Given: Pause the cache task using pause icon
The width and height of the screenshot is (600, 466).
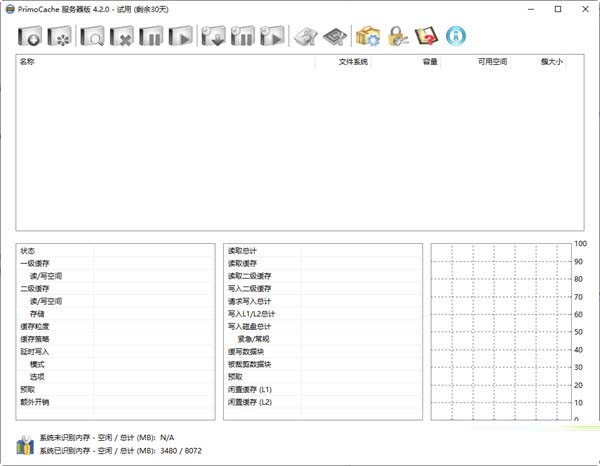Looking at the screenshot, I should click(x=152, y=38).
